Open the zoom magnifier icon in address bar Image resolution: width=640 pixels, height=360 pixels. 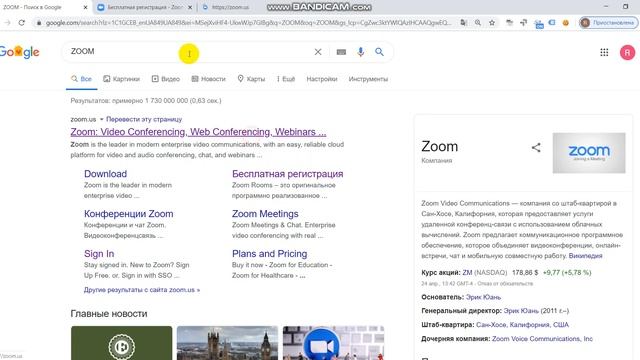point(478,23)
